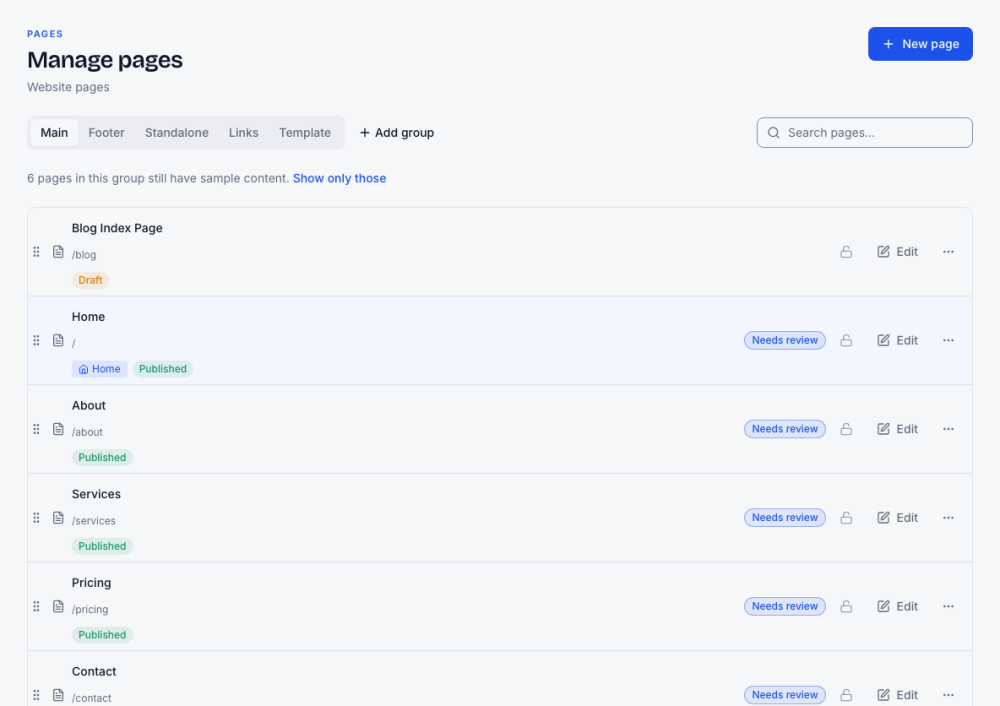
Task: Open the more options menu for the Home row
Action: pos(948,341)
